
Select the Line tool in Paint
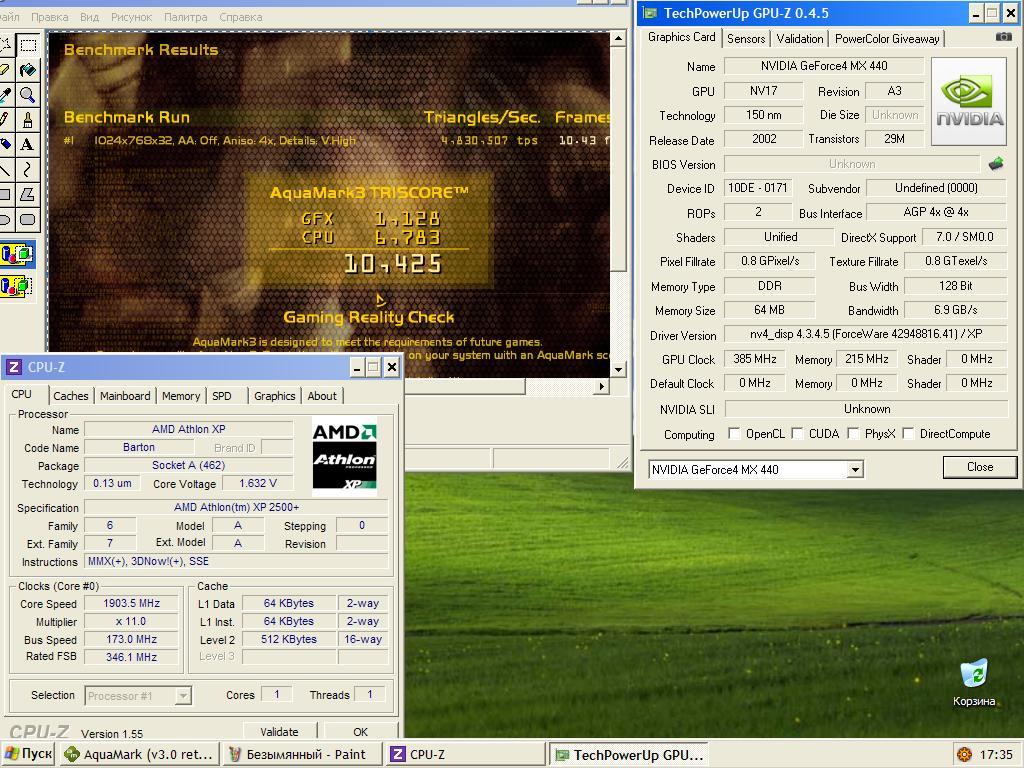click(x=5, y=170)
